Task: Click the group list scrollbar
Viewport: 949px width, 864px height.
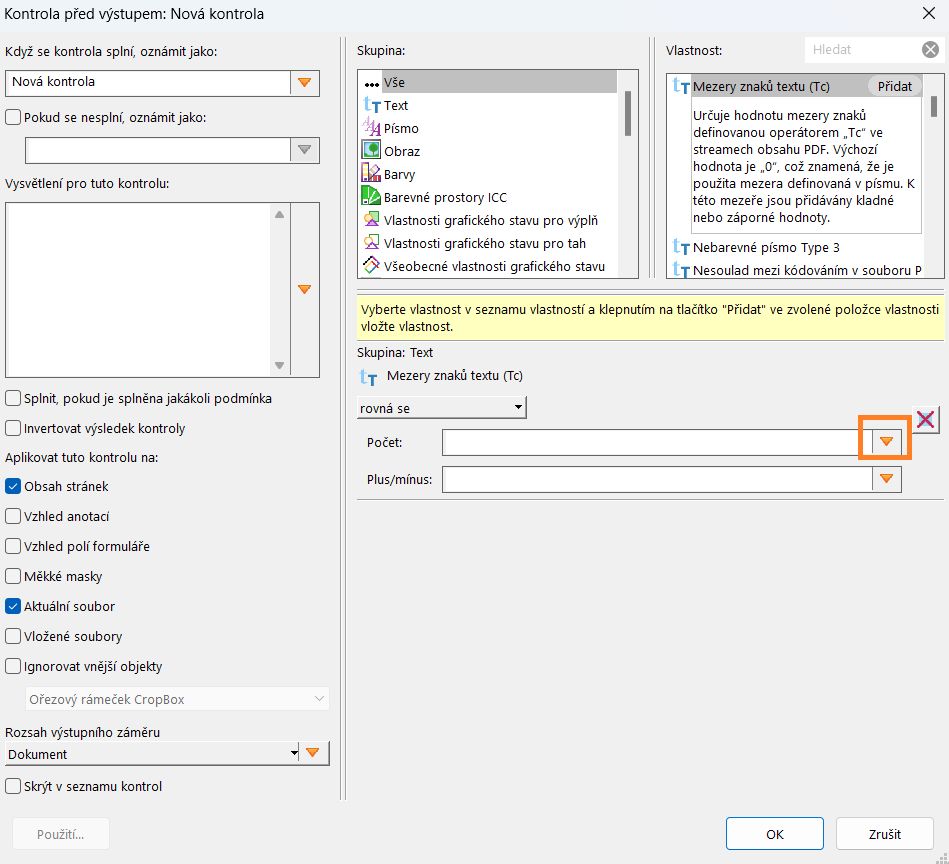Action: pos(628,114)
